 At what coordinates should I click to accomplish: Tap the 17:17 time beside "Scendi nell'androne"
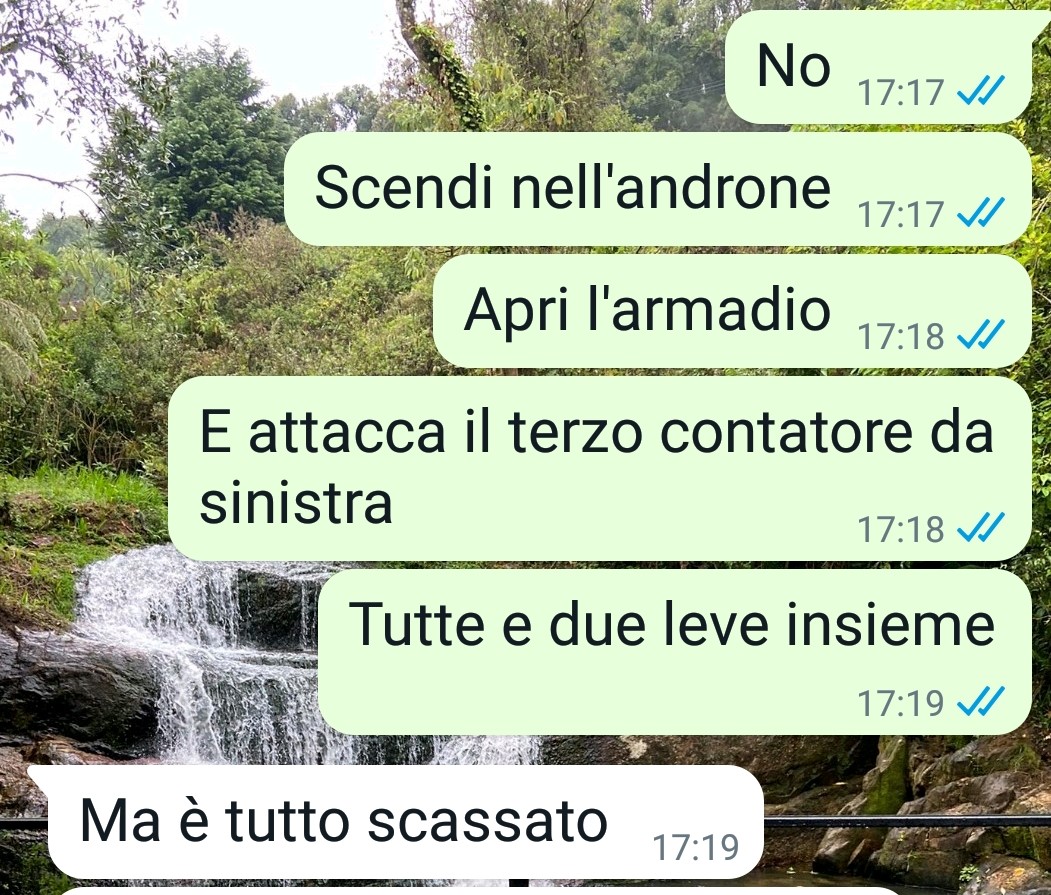pos(900,214)
